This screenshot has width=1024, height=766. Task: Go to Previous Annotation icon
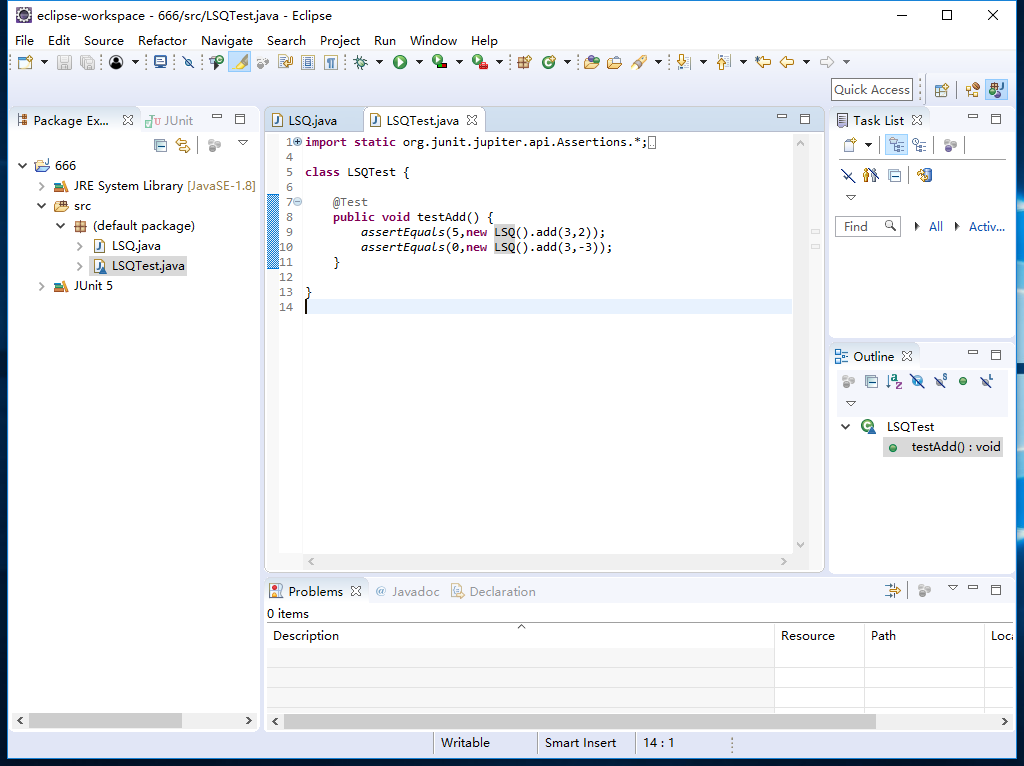tap(723, 62)
